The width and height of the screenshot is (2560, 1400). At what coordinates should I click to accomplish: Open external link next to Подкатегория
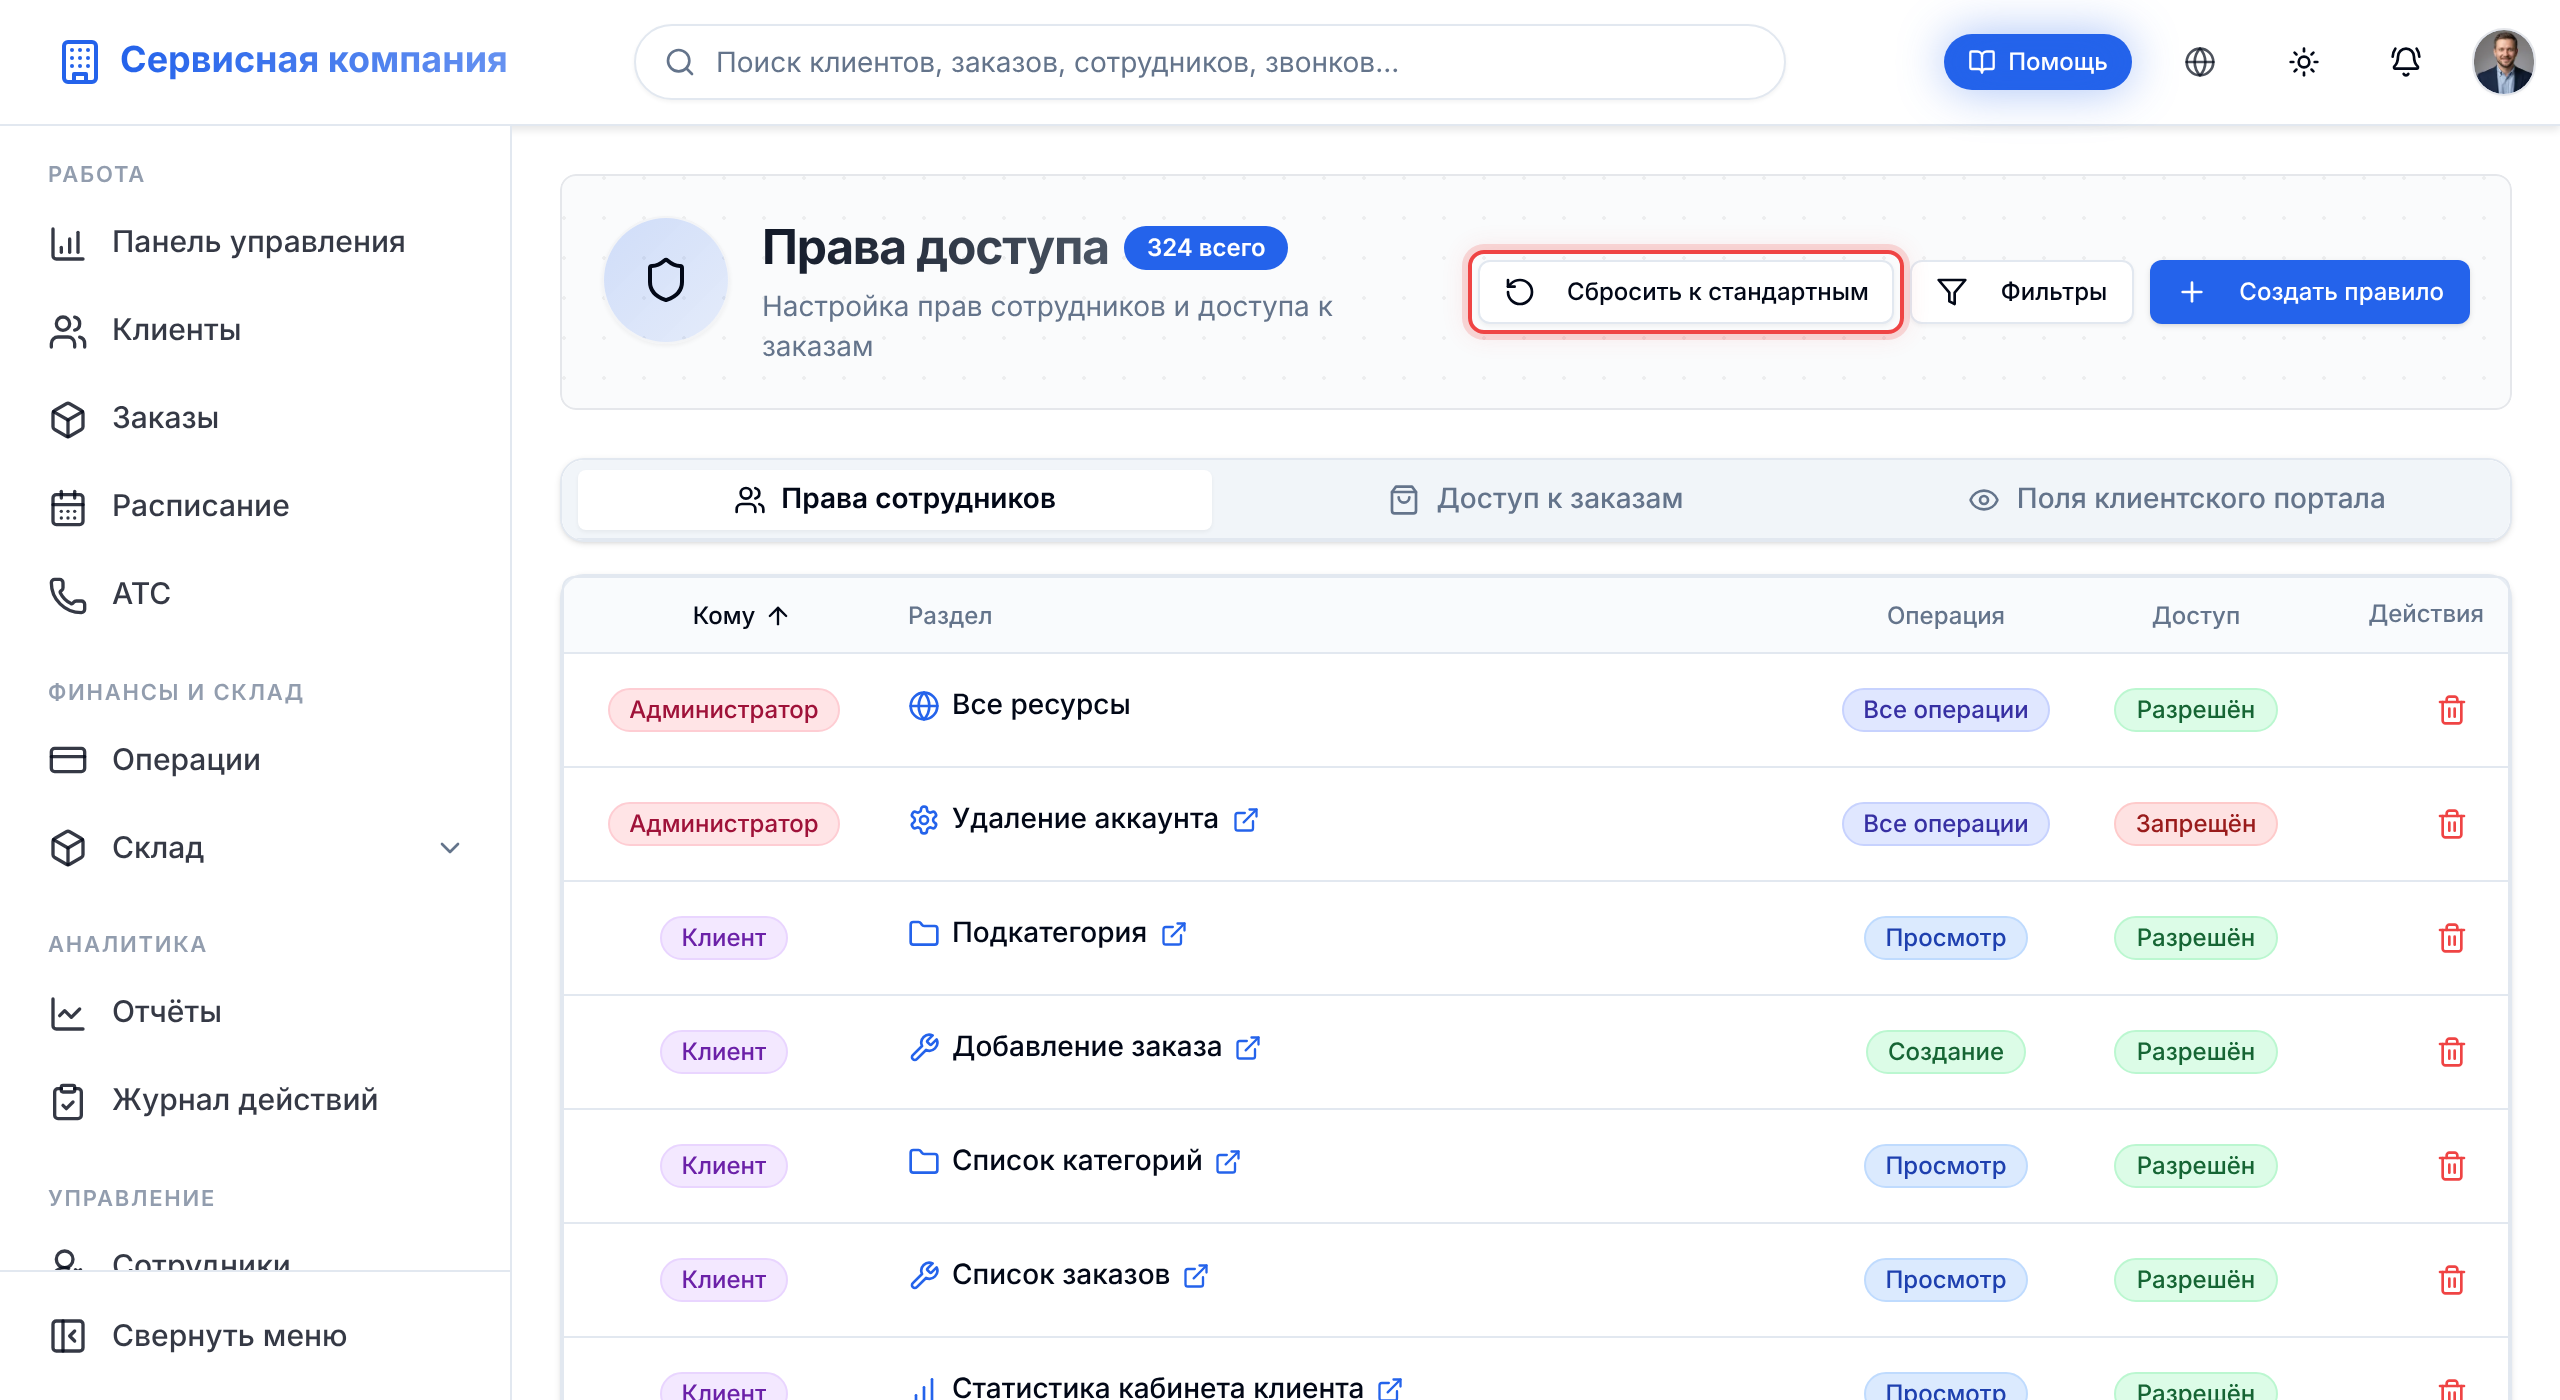[x=1173, y=934]
